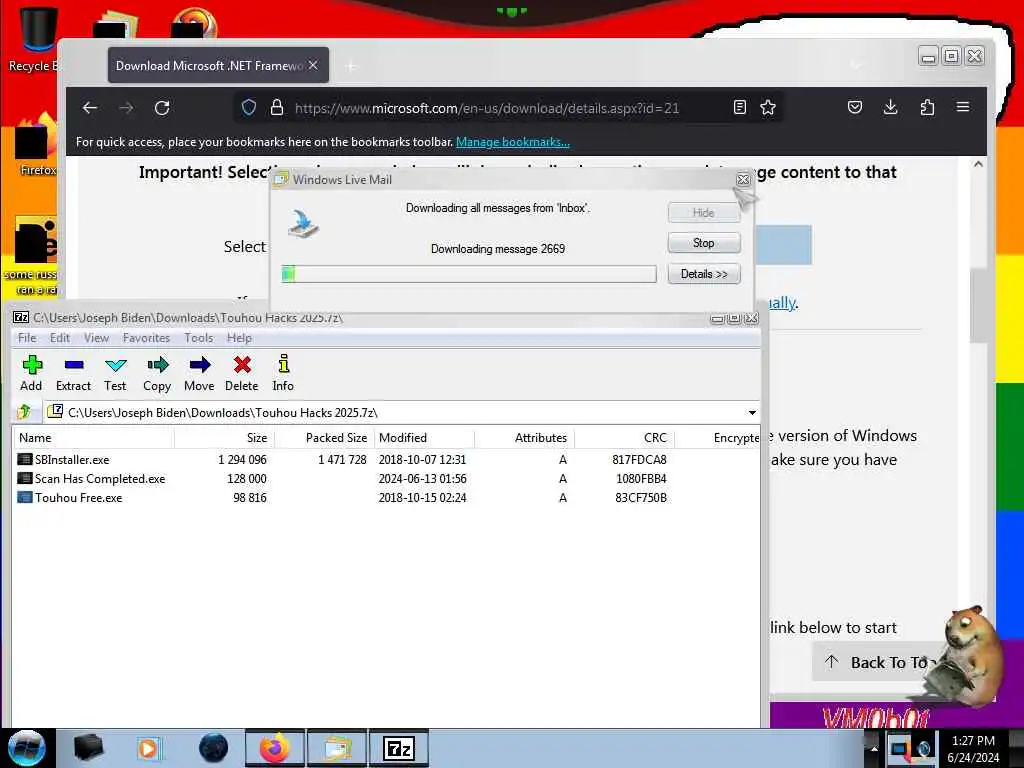Open the Firefox taskbar button
The width and height of the screenshot is (1024, 768).
[x=275, y=748]
